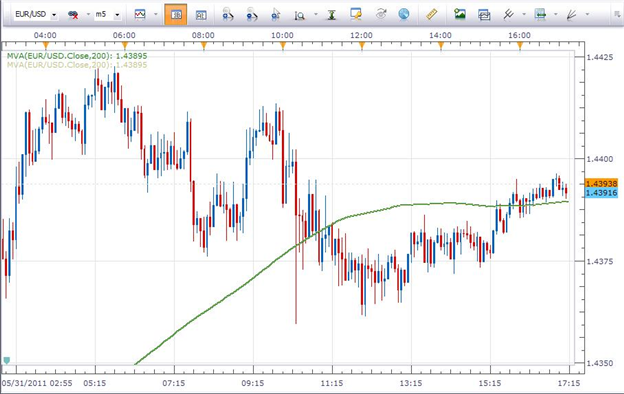624x394 pixels.
Task: Expand the chart type dropdown arrow
Action: click(x=156, y=15)
